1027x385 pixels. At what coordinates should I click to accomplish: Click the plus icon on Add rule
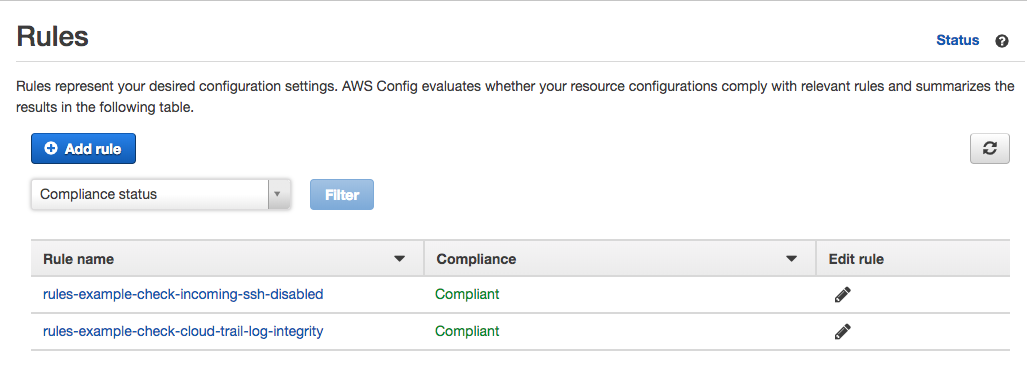[50, 149]
